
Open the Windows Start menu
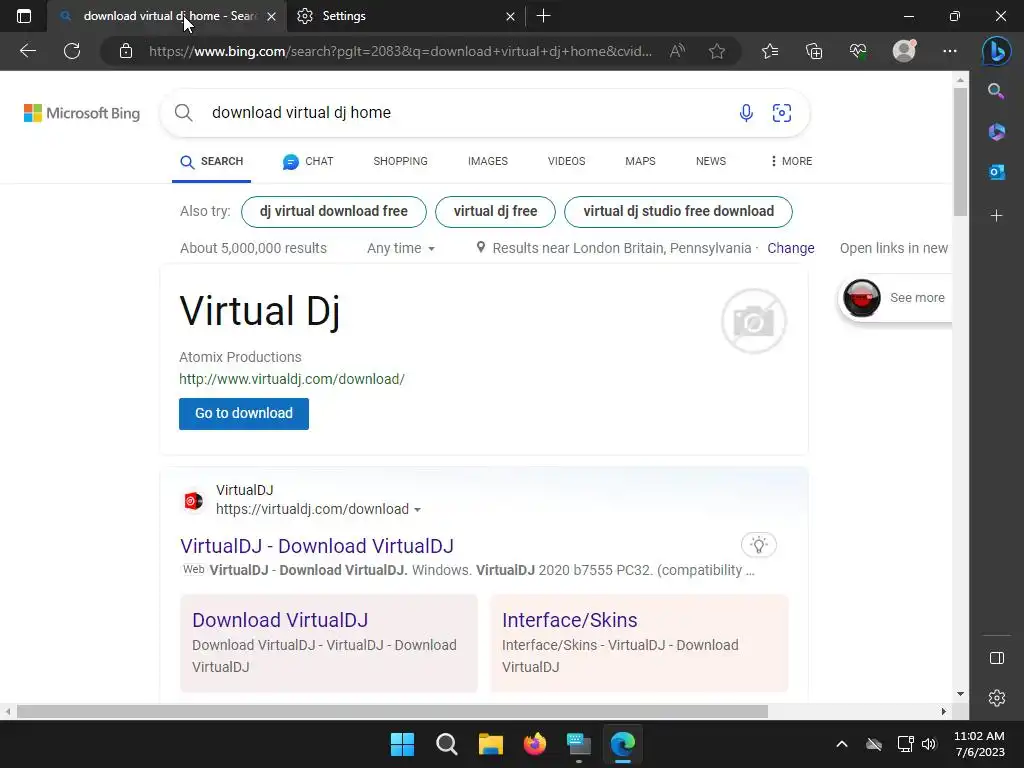click(402, 744)
